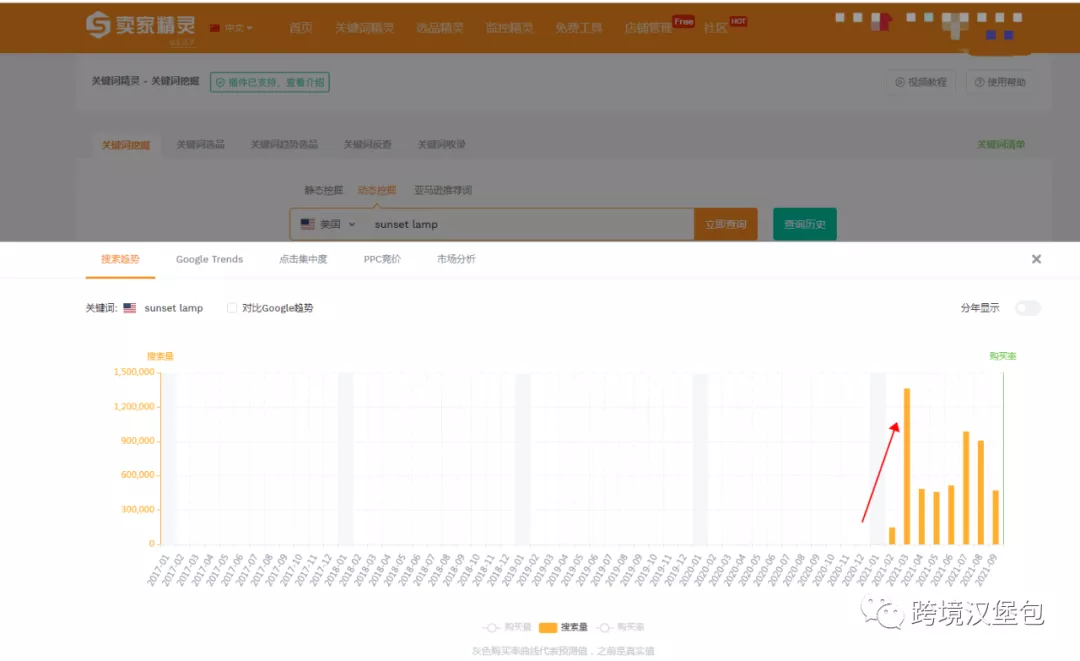Open 监控精灵 in top navigation
This screenshot has height=661, width=1080.
(509, 28)
